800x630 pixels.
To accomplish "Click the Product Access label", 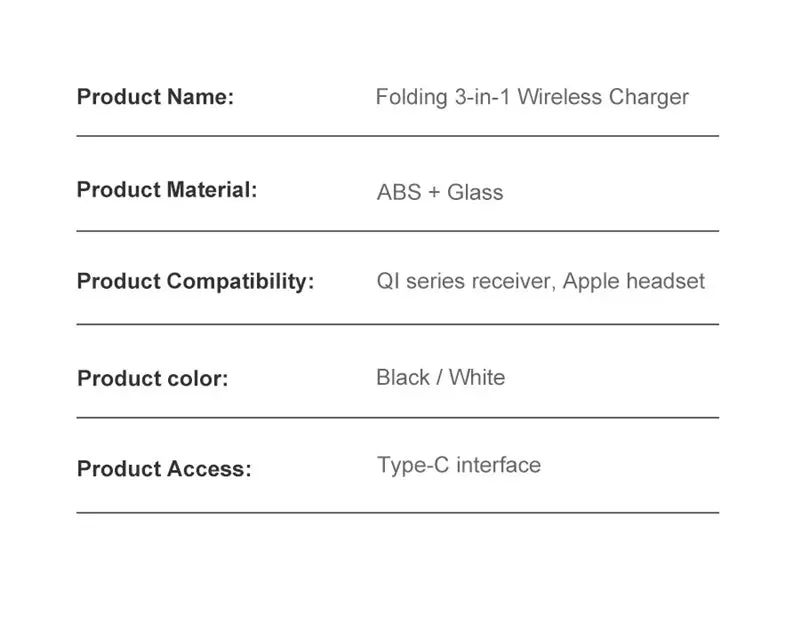I will 164,469.
